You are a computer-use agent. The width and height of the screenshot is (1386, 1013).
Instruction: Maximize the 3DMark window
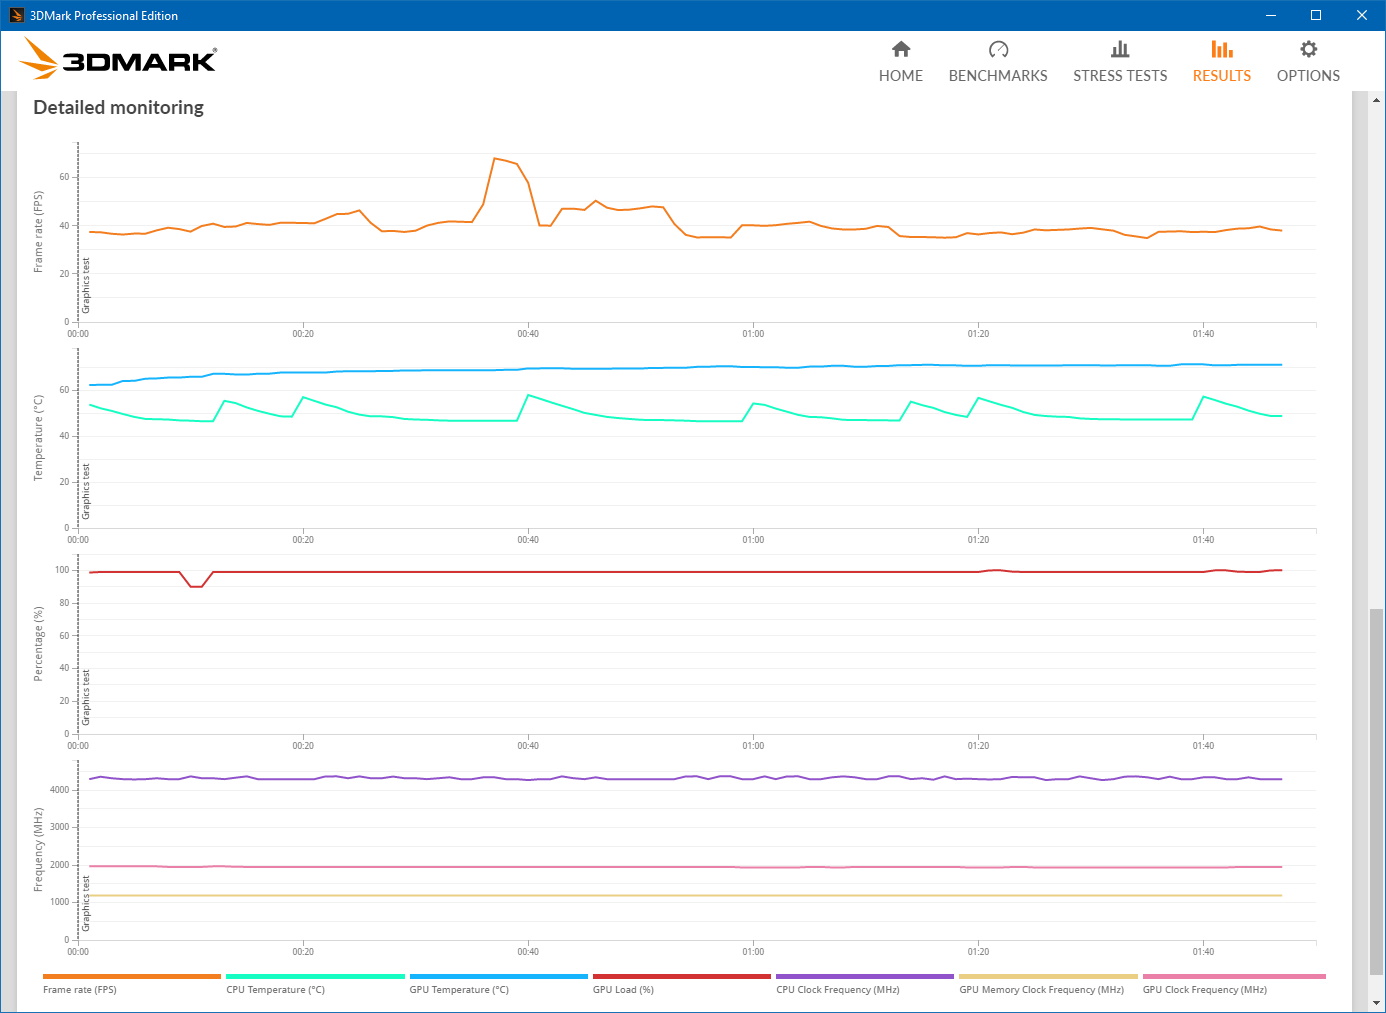(1316, 15)
